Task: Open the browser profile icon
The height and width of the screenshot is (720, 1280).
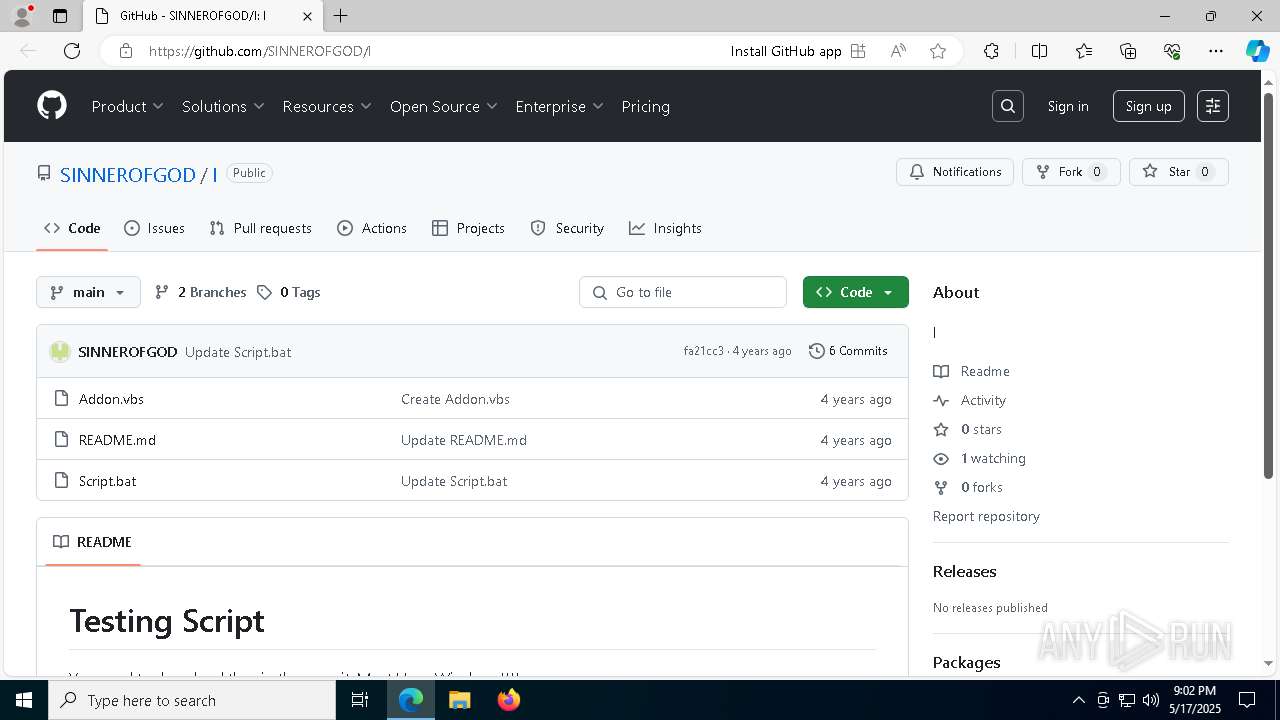Action: [x=21, y=16]
